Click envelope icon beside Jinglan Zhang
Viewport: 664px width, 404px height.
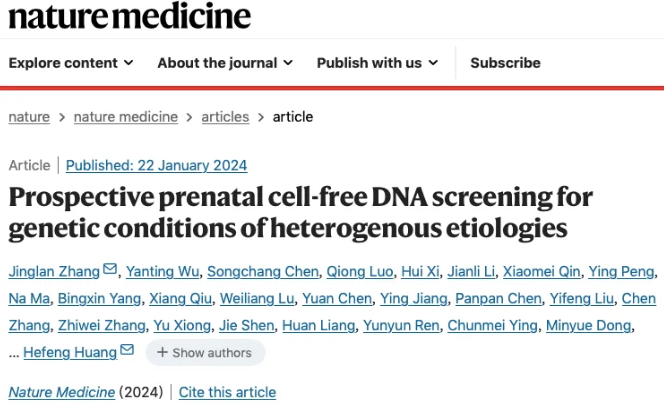point(110,269)
